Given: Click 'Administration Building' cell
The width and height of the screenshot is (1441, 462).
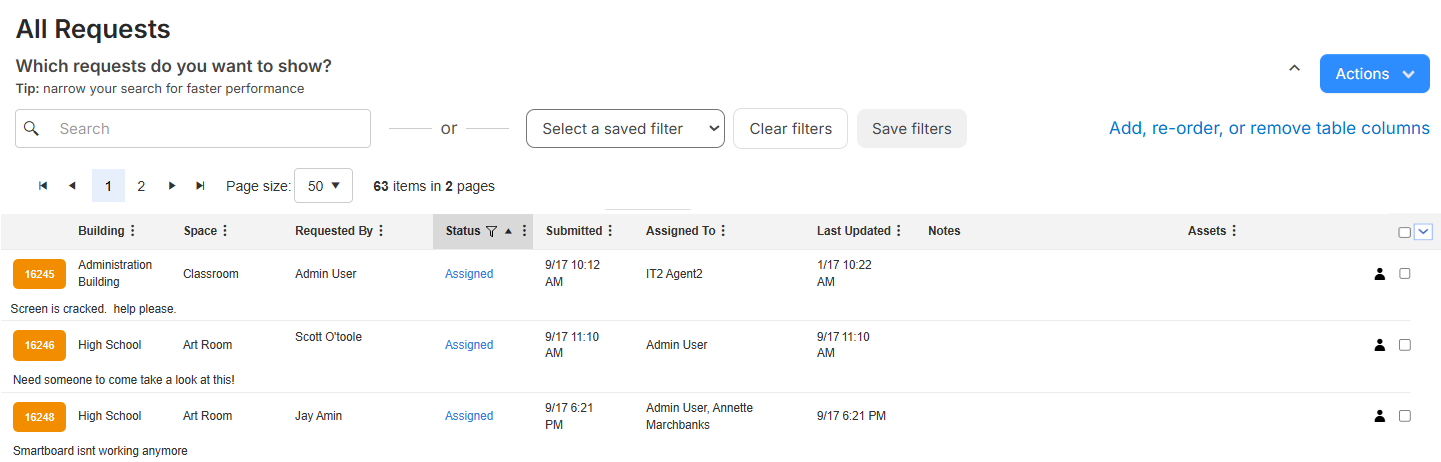Looking at the screenshot, I should pos(115,274).
